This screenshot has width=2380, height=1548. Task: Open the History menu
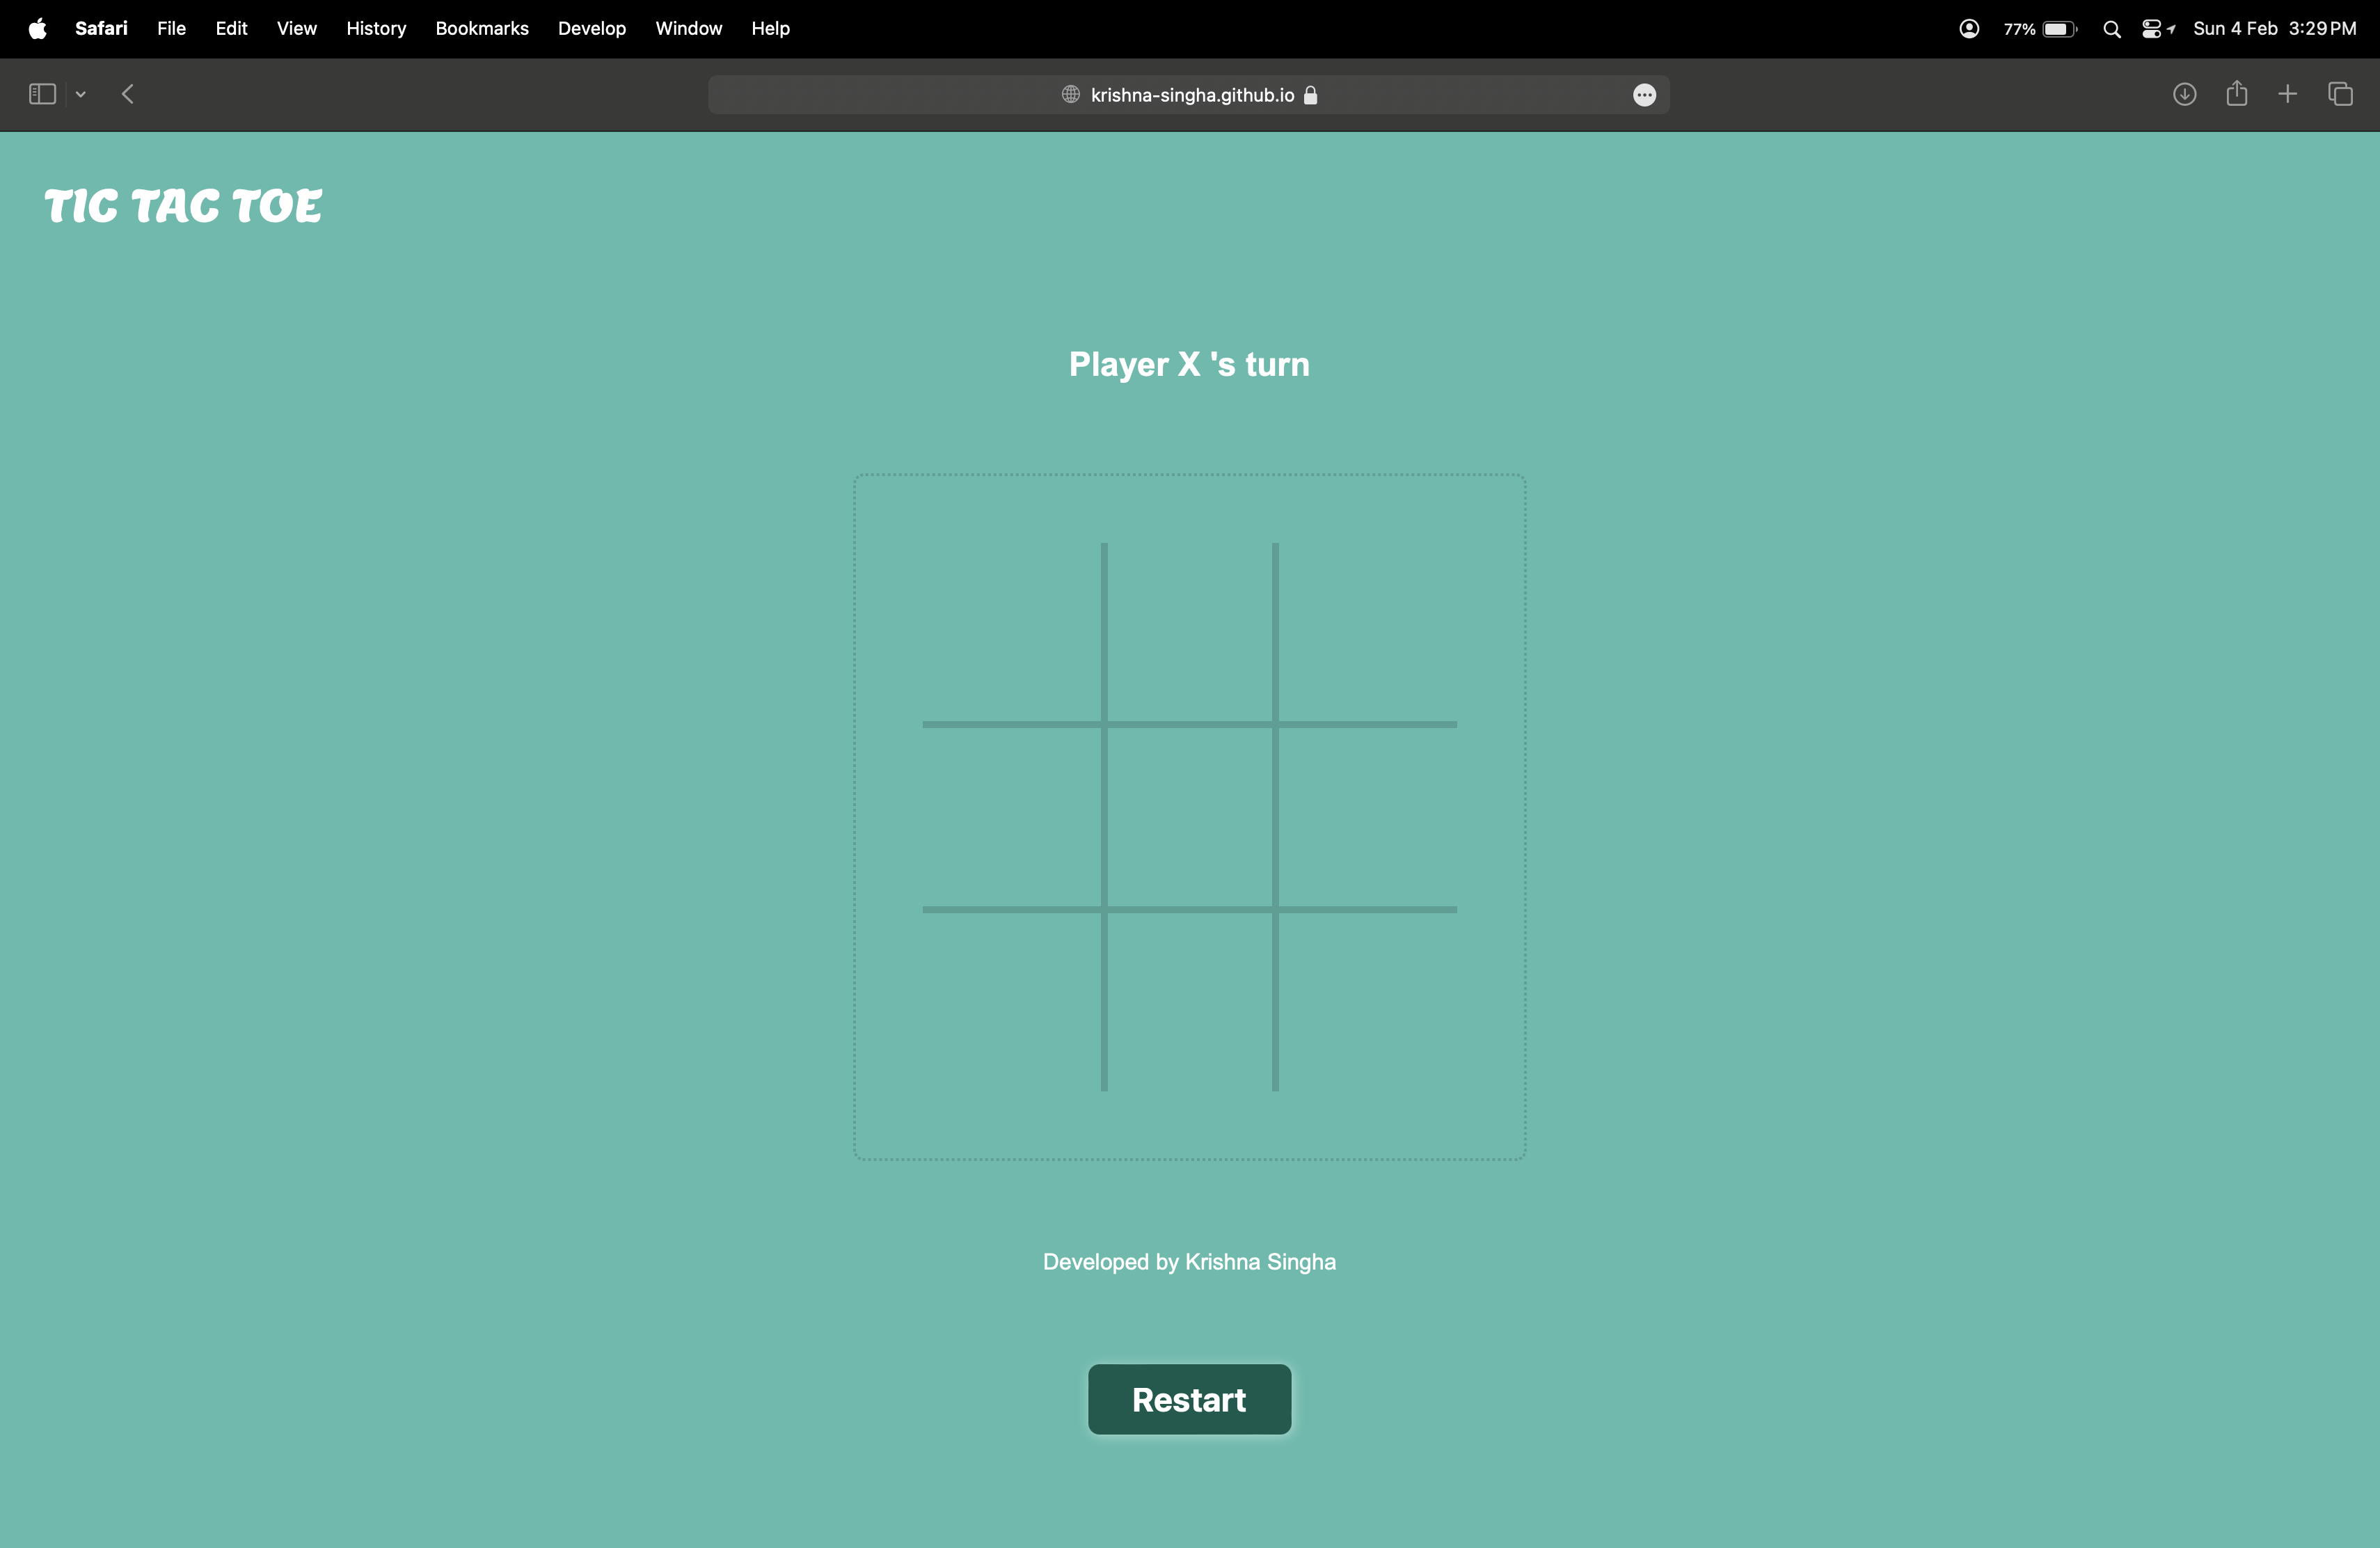coord(376,29)
